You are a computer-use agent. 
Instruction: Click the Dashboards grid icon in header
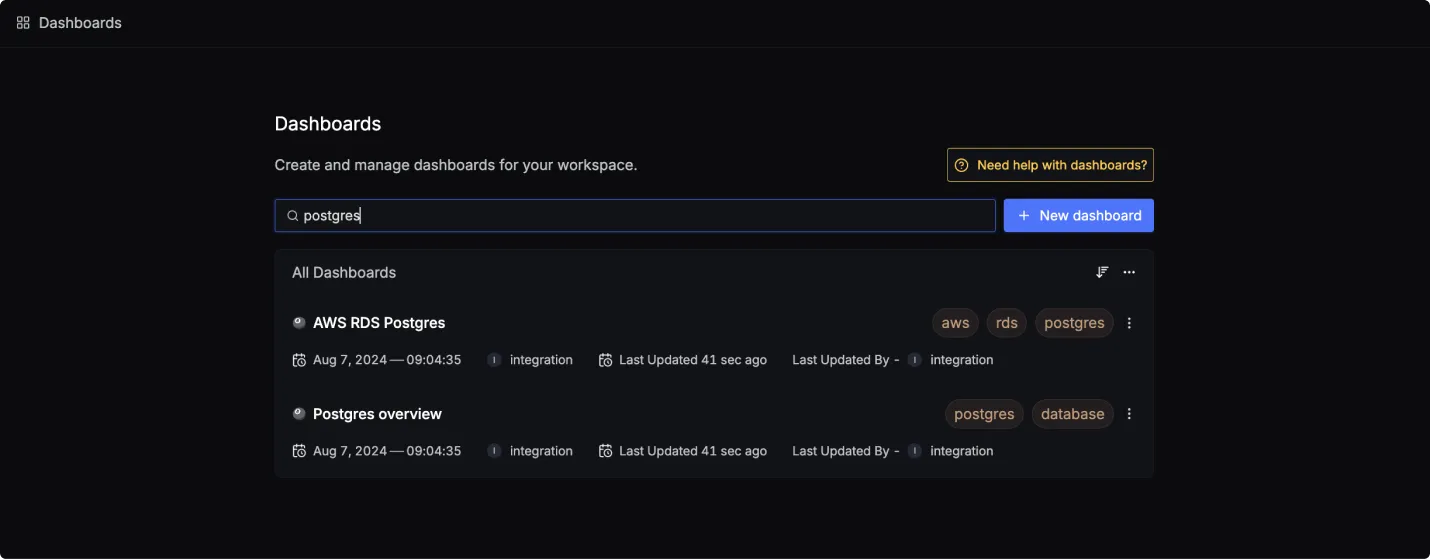pos(23,23)
